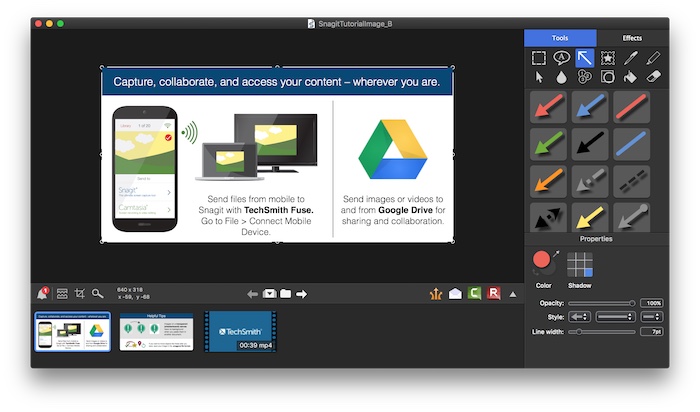Select the Fill bucket tool

[630, 77]
